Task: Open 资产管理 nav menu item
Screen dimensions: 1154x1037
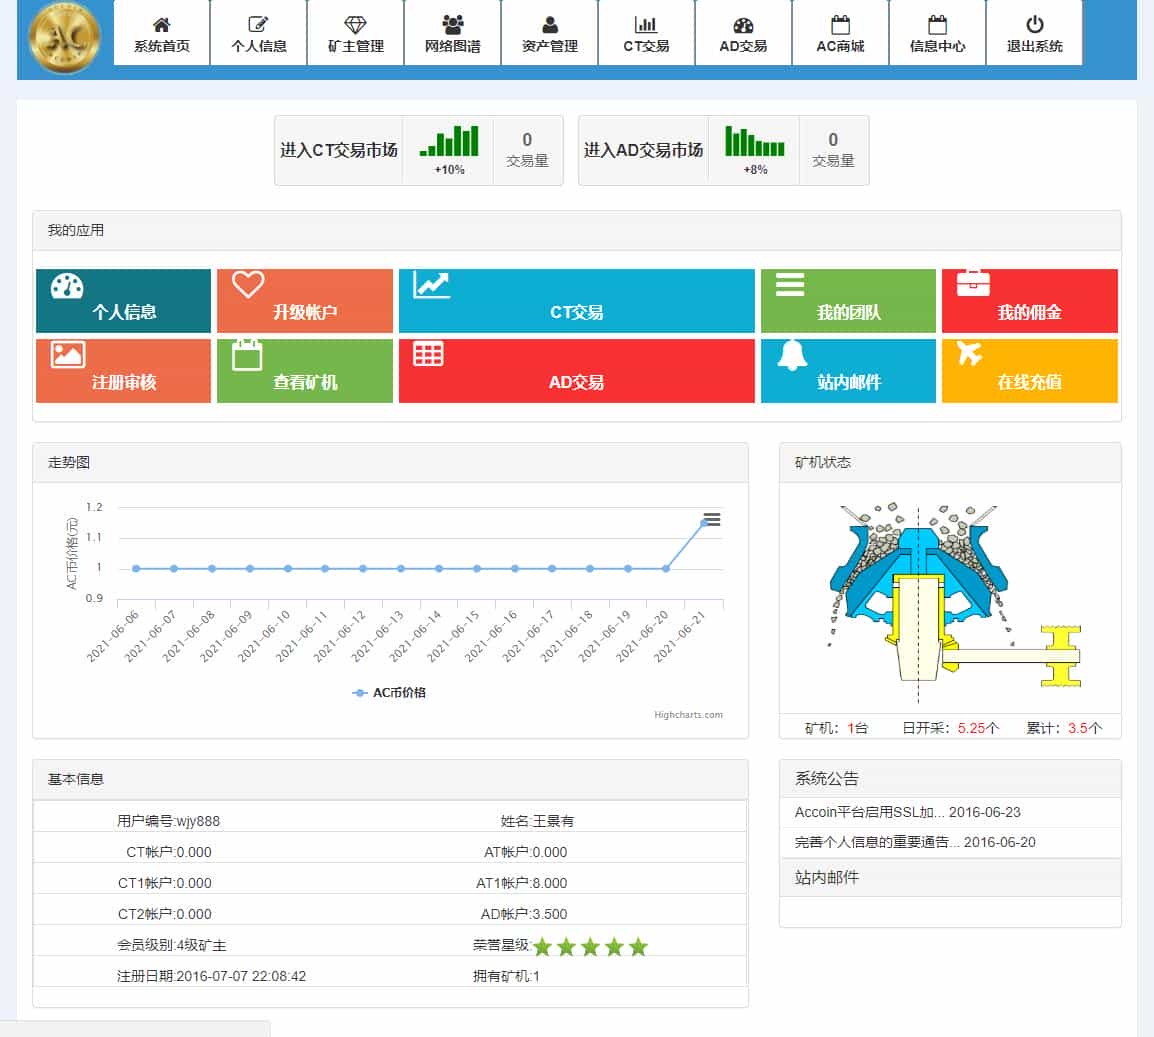Action: (550, 33)
